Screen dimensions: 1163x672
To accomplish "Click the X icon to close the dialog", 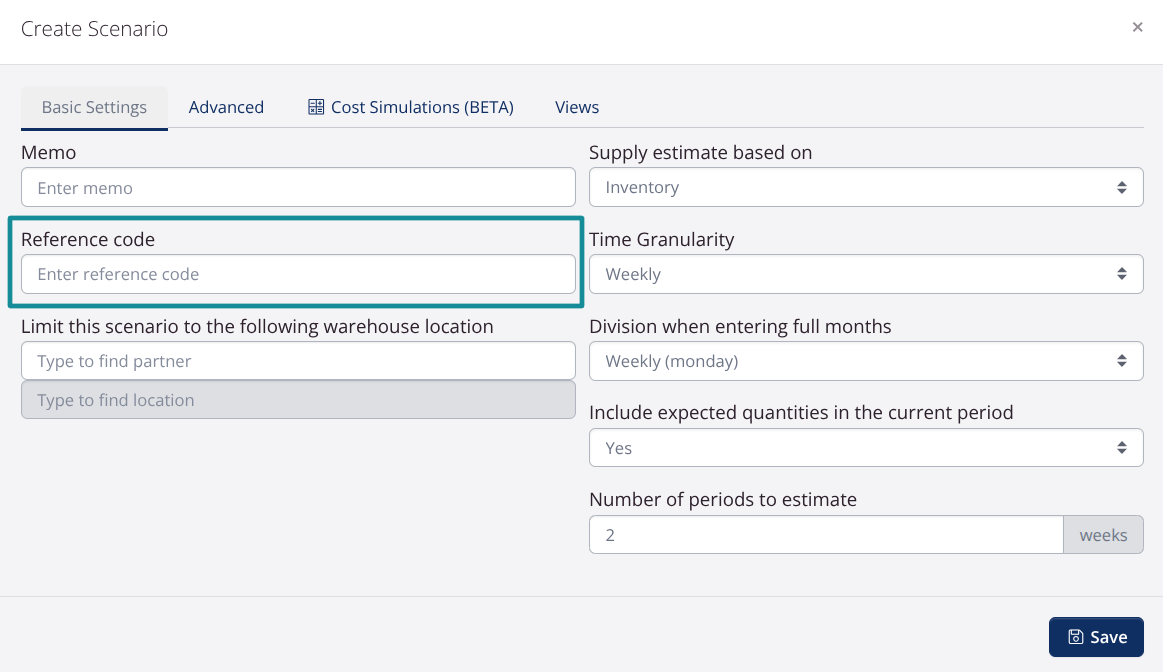I will [1137, 27].
